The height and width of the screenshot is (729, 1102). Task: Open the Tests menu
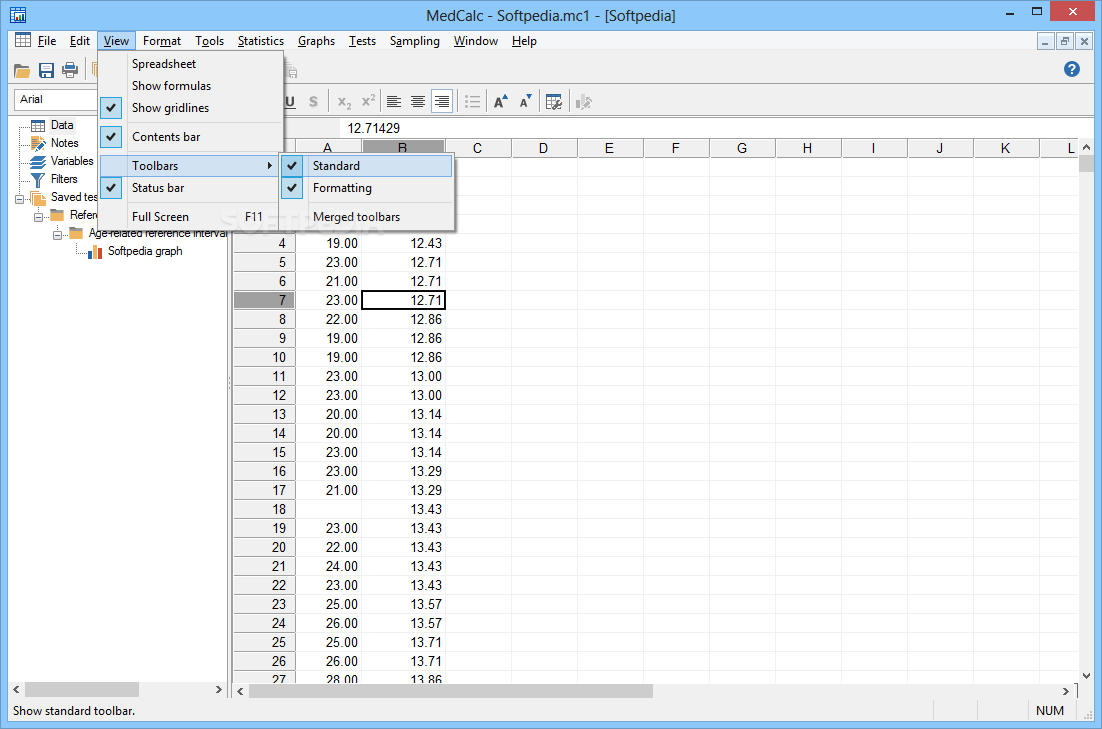(x=362, y=41)
